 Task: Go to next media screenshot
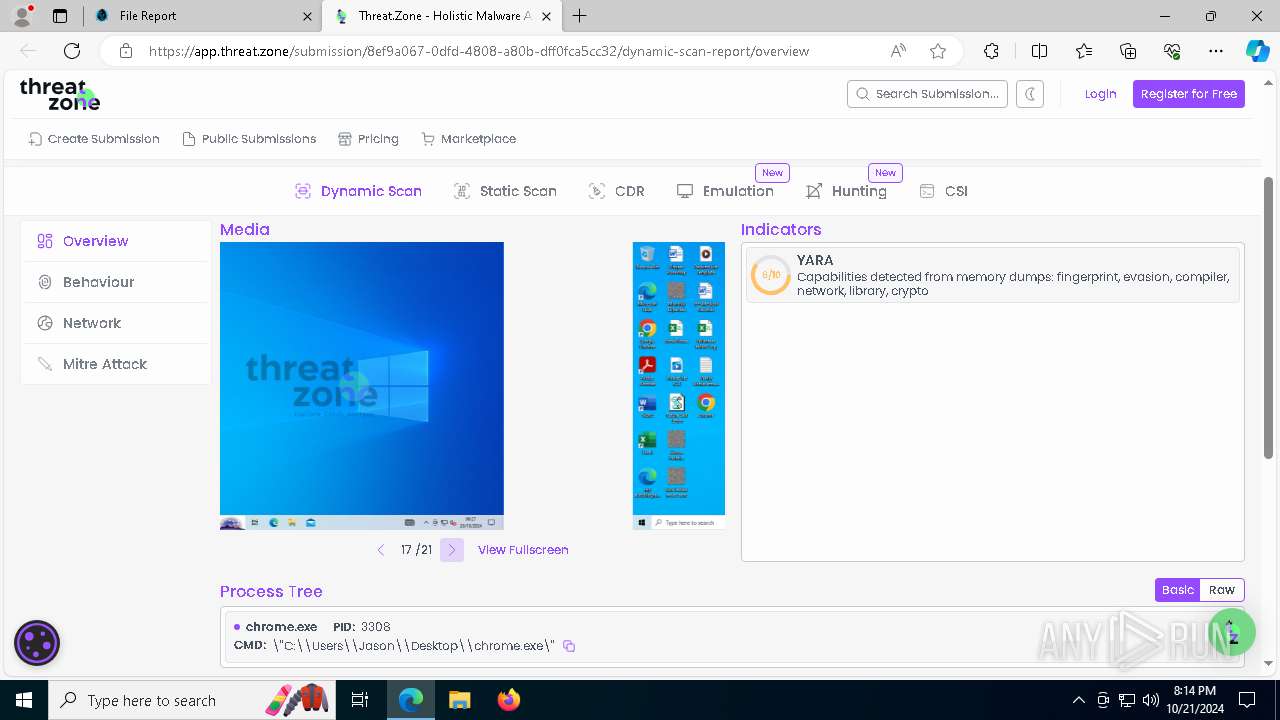coord(452,550)
